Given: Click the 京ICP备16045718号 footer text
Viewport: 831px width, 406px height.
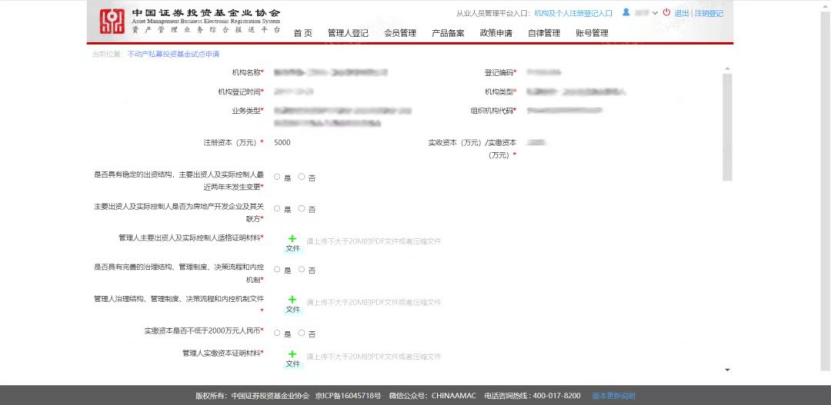Looking at the screenshot, I should (x=348, y=396).
